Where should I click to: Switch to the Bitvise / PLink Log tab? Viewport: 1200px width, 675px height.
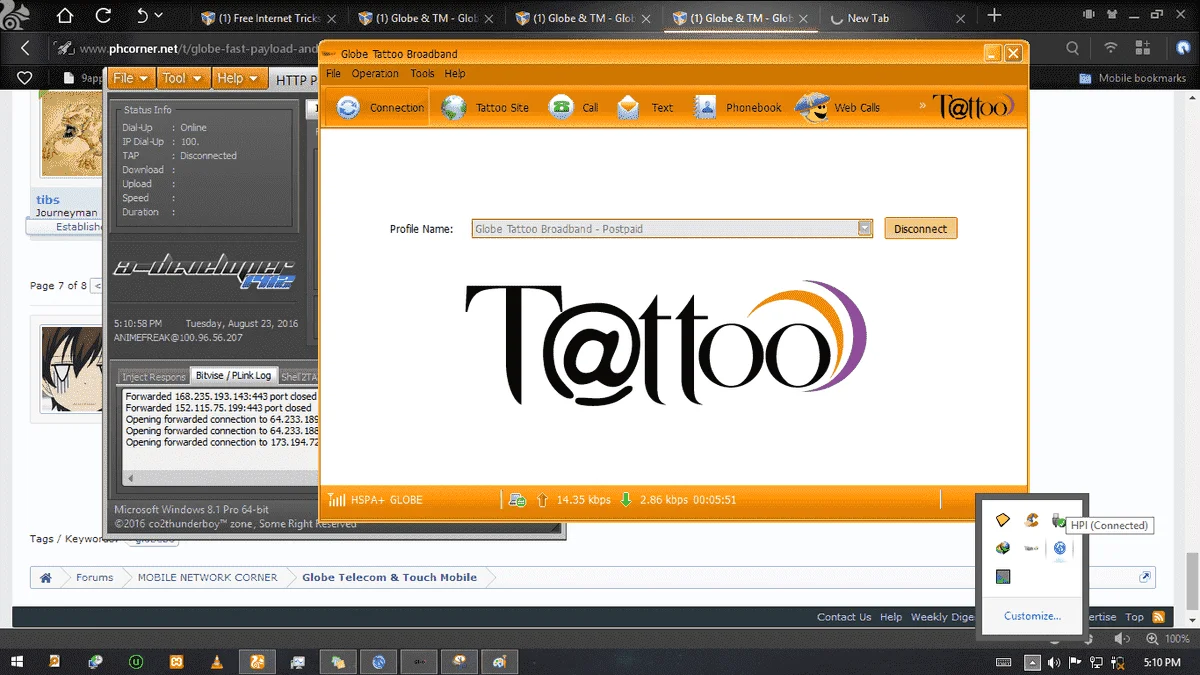(233, 376)
